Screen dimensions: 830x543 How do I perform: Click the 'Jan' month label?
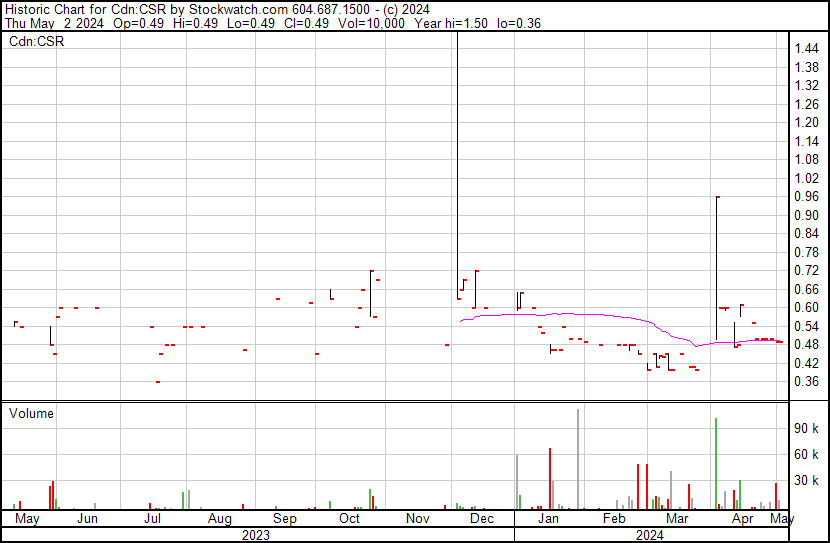(548, 519)
